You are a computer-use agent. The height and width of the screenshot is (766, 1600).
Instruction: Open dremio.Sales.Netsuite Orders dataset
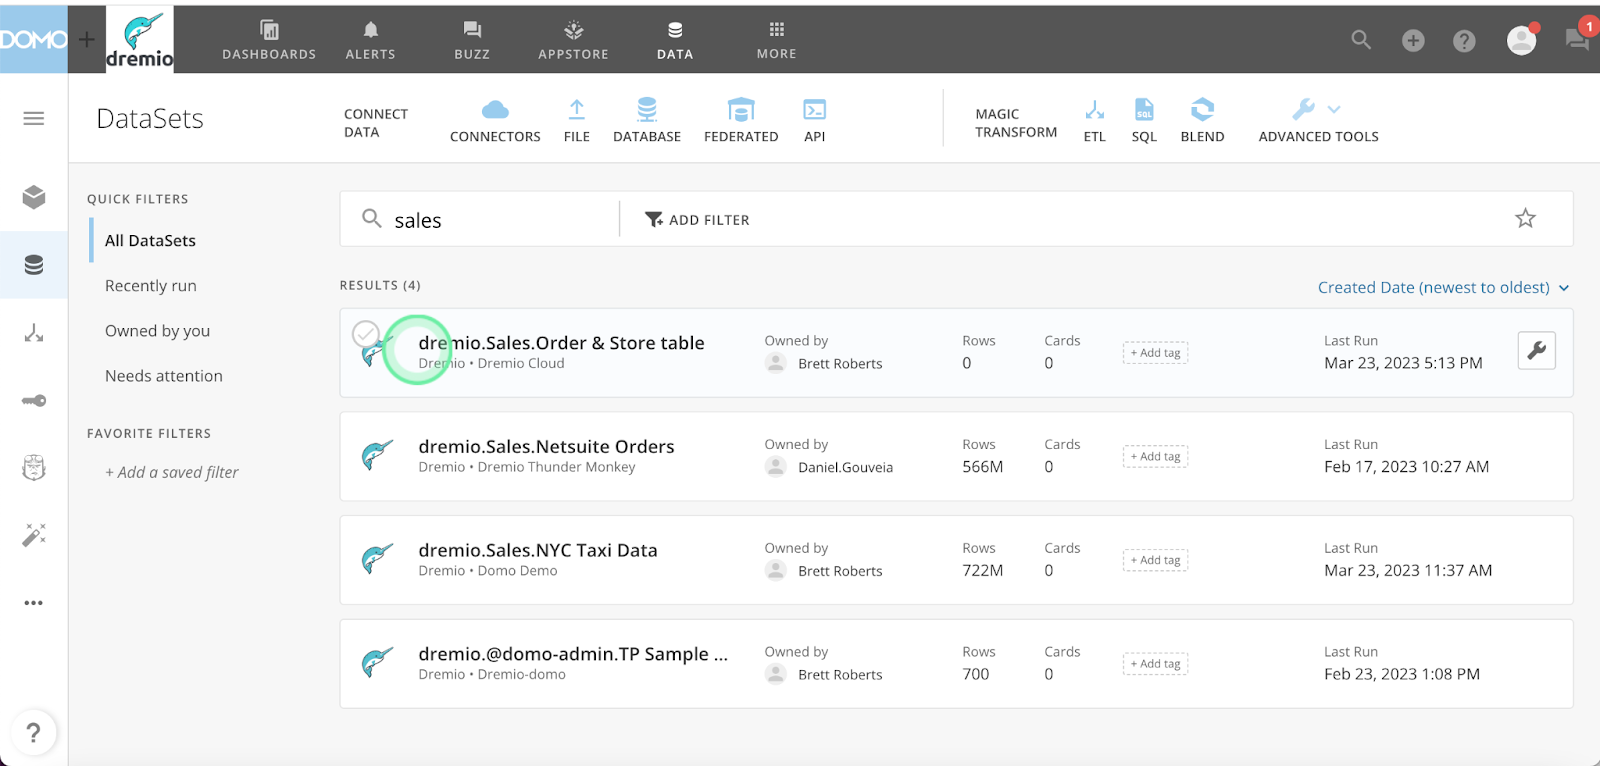click(546, 447)
